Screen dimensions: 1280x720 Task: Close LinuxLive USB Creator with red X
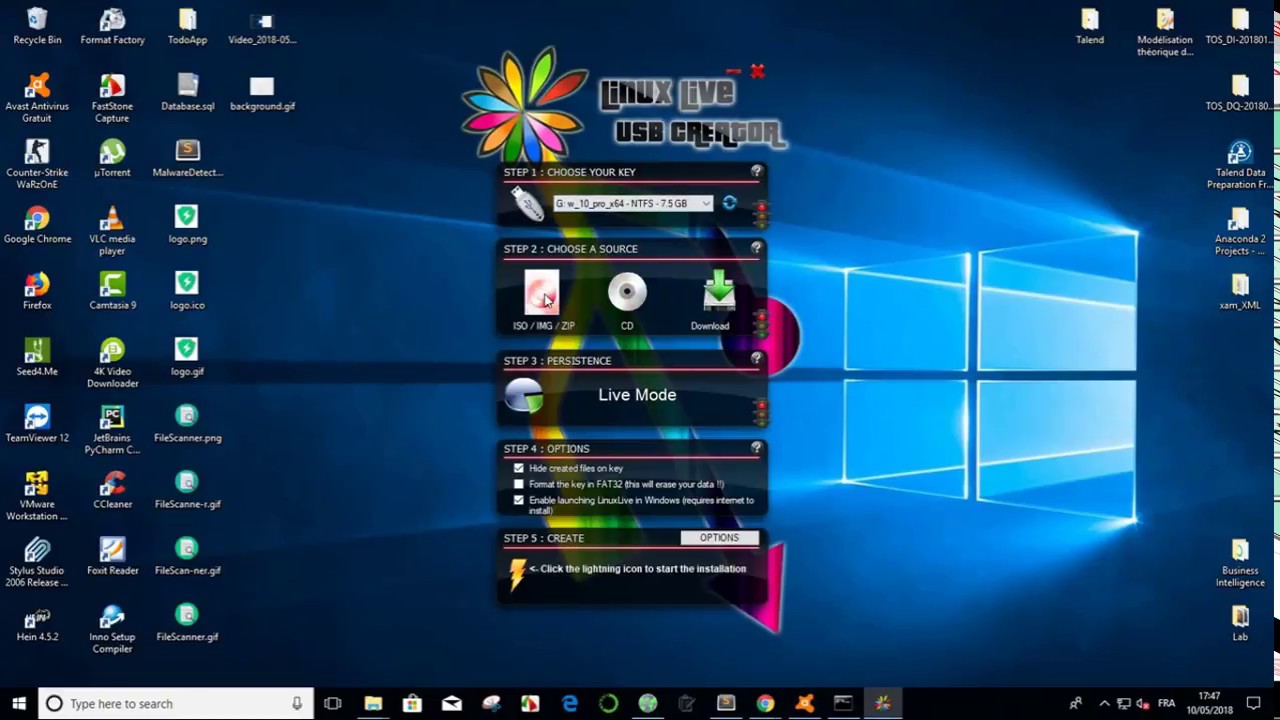(757, 71)
